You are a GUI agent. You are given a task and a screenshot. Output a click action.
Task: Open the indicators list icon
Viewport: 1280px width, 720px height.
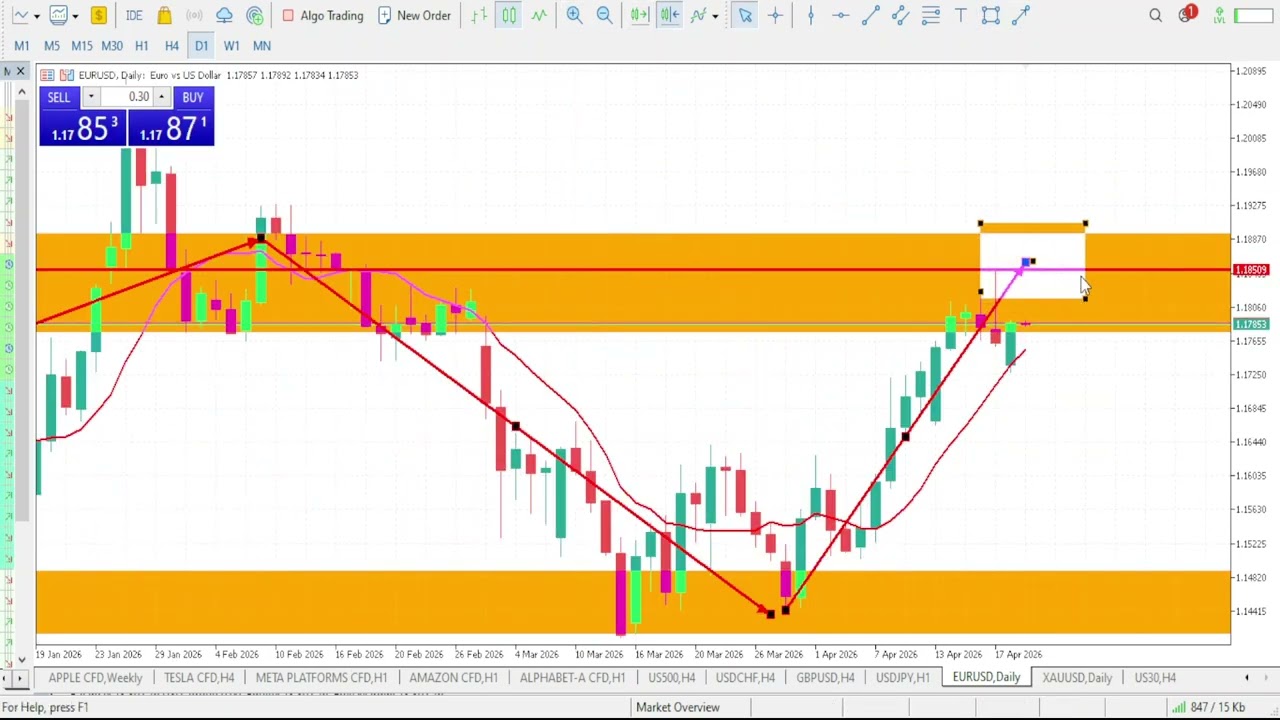pyautogui.click(x=699, y=15)
